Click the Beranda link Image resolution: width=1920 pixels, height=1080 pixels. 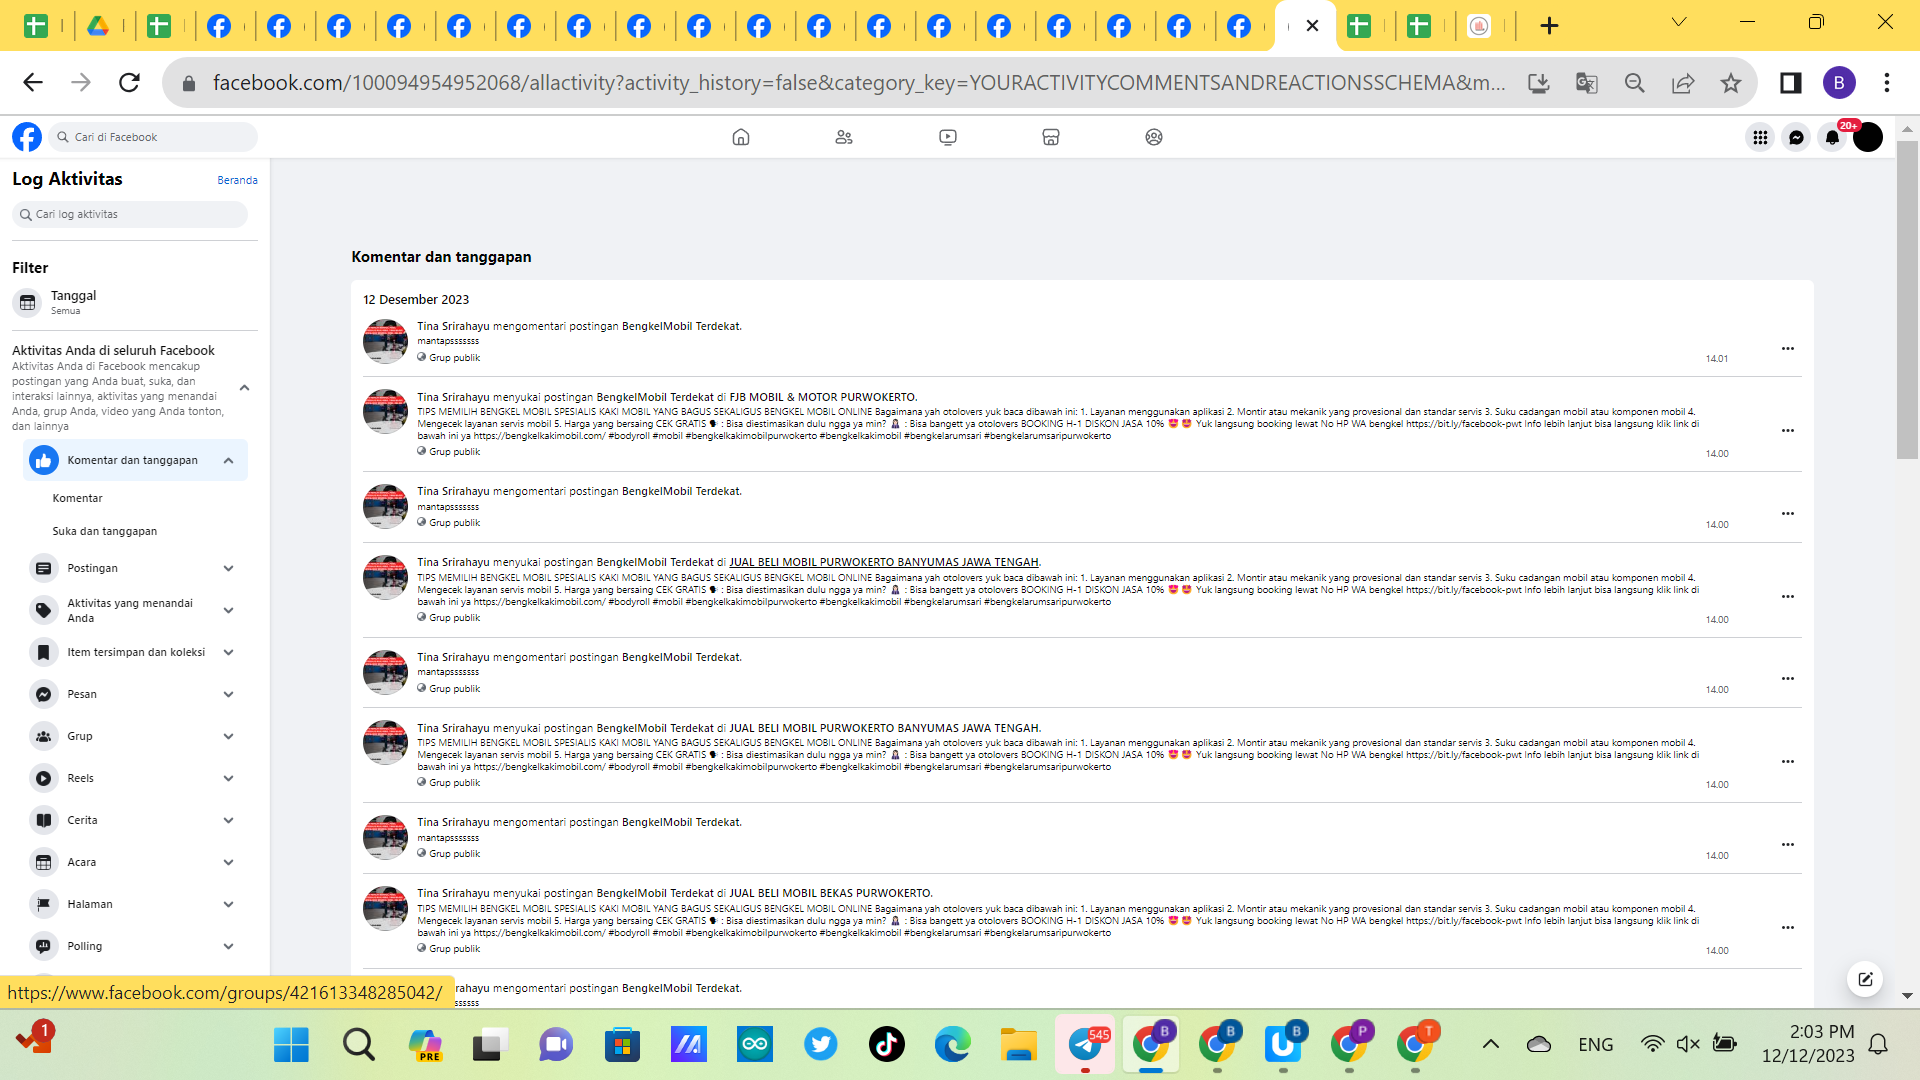[237, 180]
